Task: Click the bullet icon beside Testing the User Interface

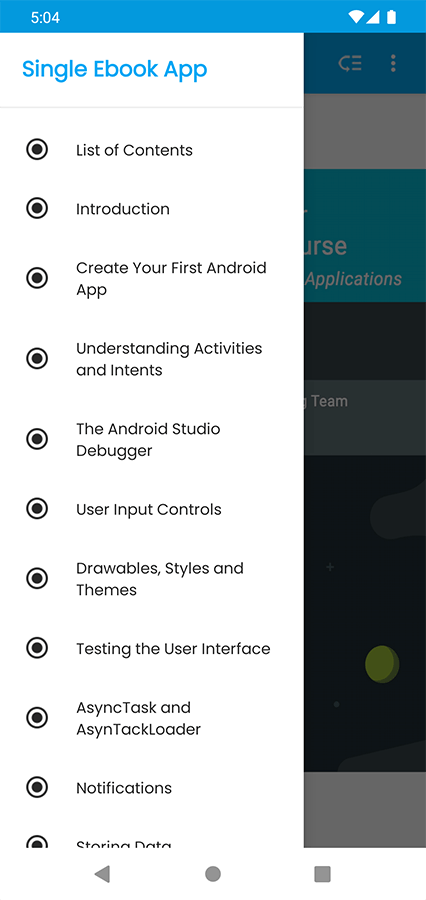Action: (37, 648)
